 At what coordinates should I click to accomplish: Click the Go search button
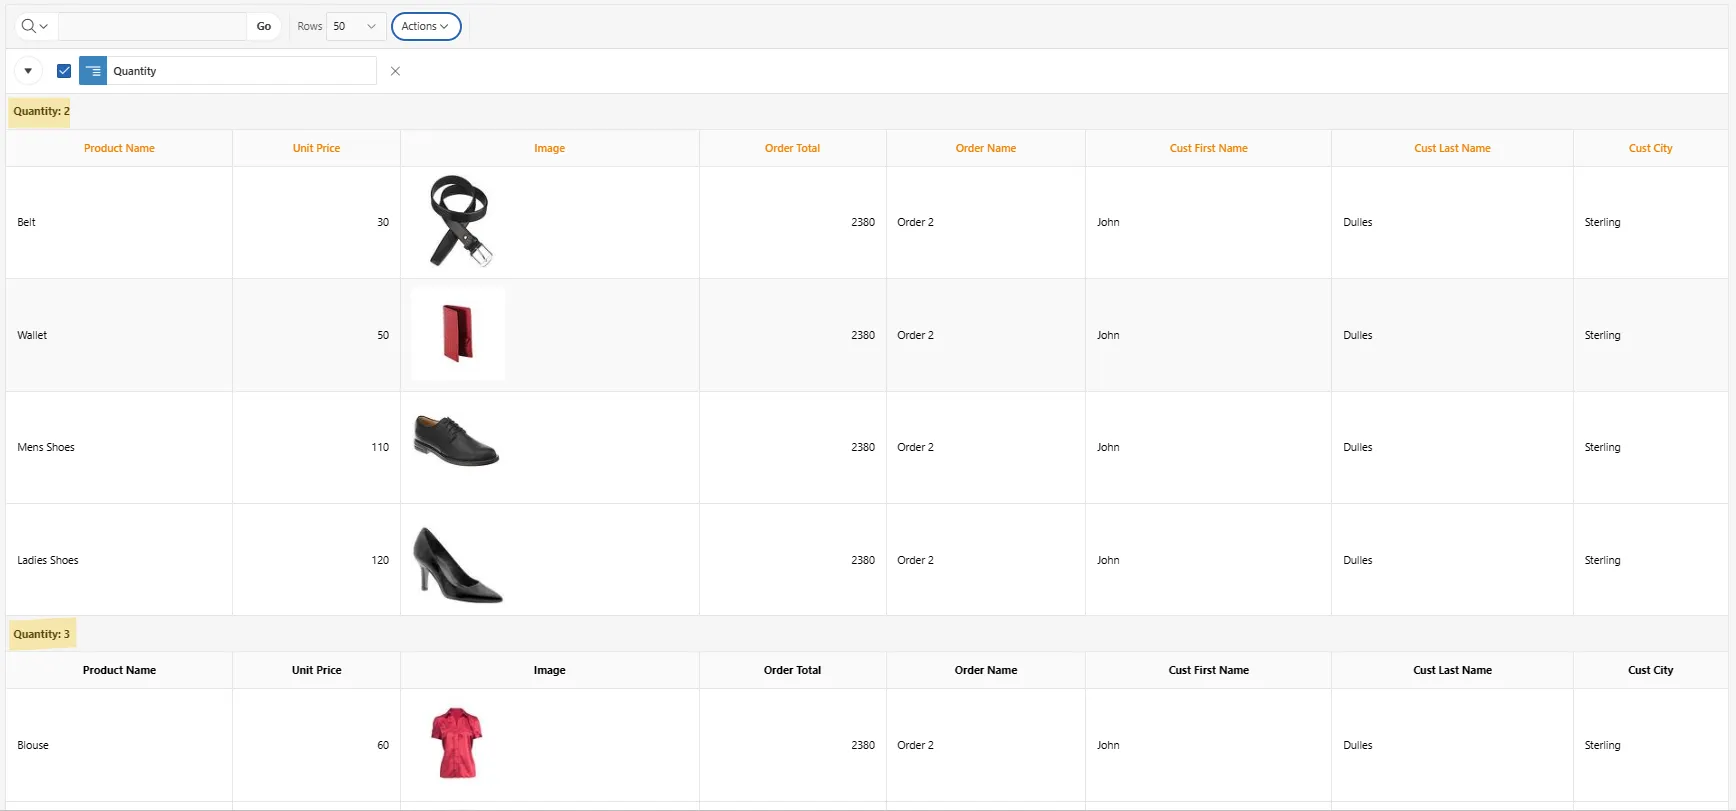pos(264,26)
